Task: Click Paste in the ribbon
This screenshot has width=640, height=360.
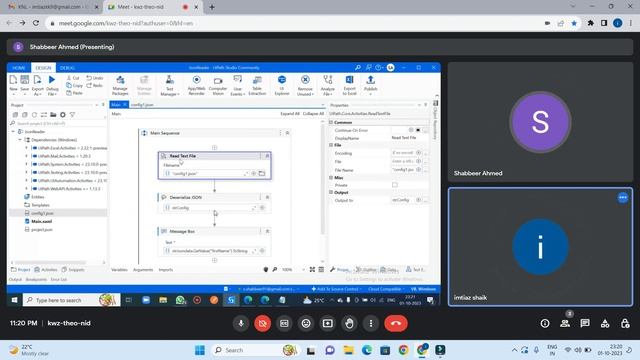Action: 74,93
